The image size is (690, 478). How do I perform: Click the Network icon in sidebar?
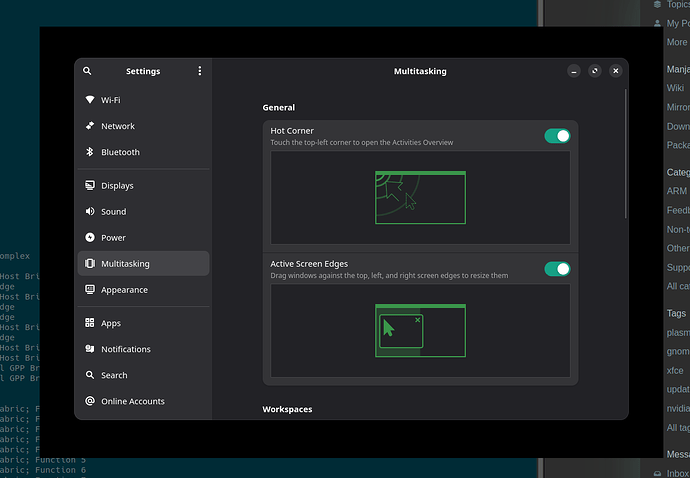click(90, 125)
